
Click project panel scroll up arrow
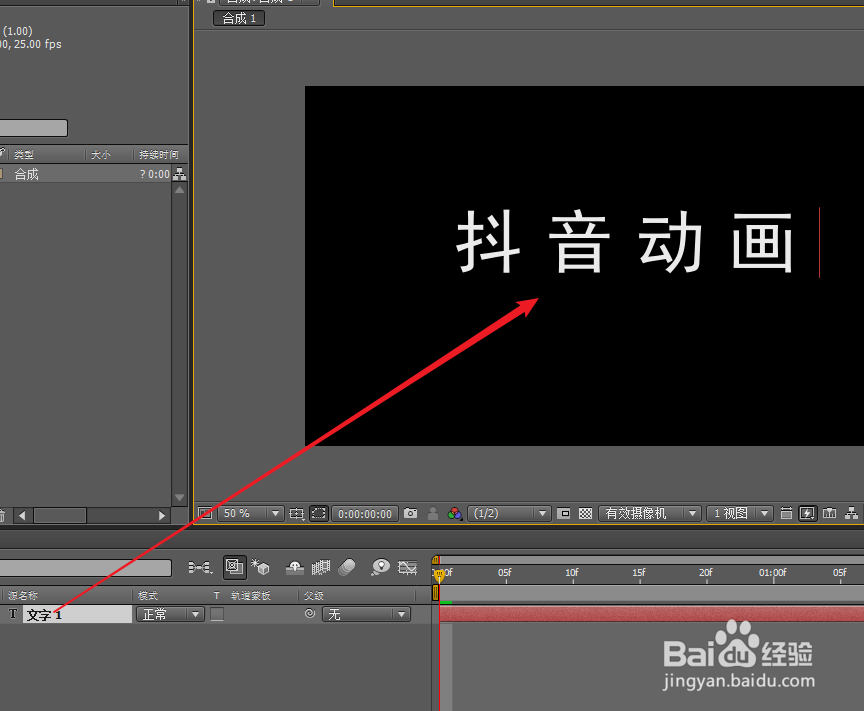[x=180, y=190]
